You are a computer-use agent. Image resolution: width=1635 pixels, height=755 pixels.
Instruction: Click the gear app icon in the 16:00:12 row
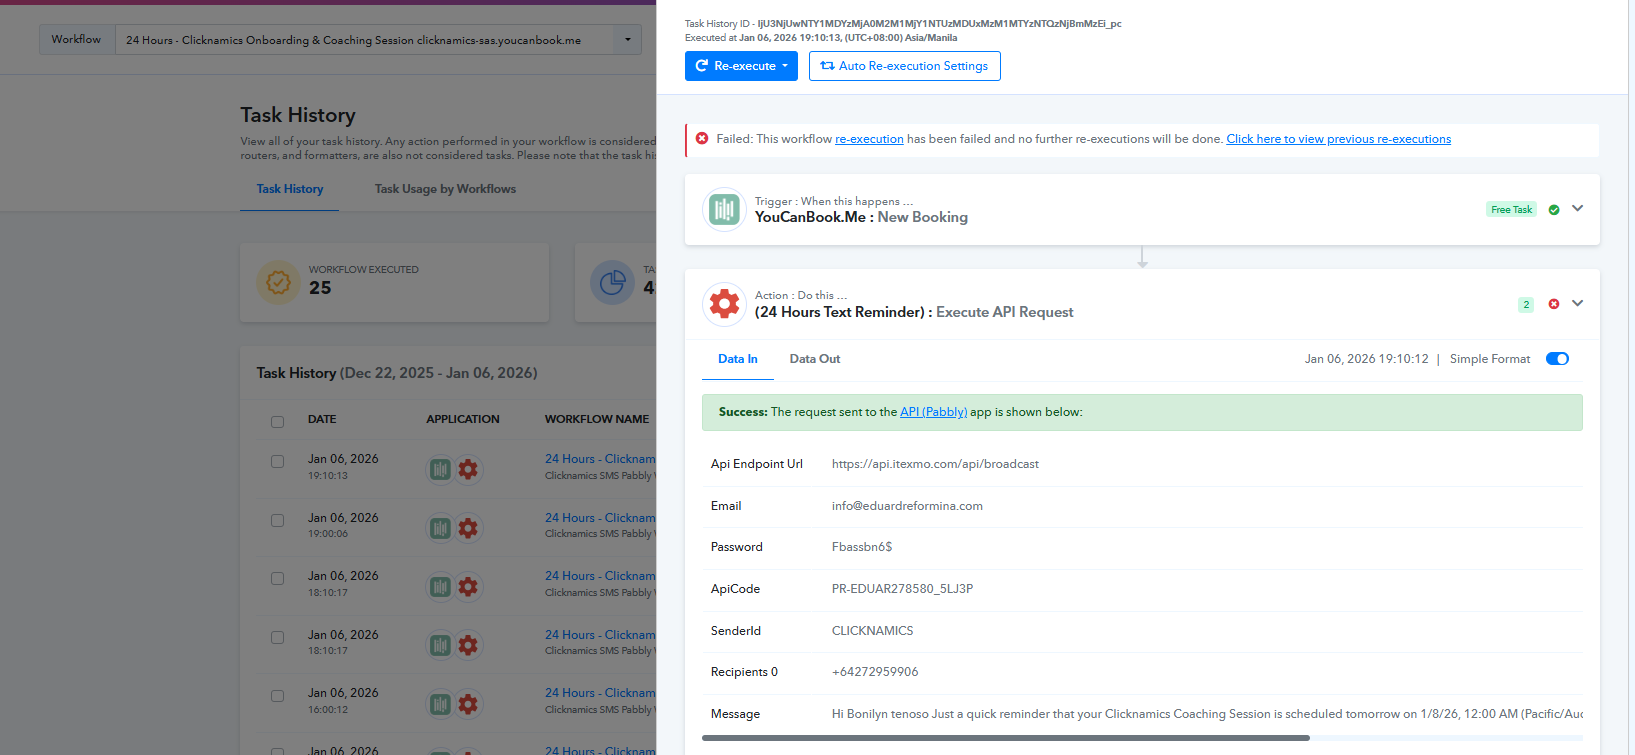[x=468, y=704]
